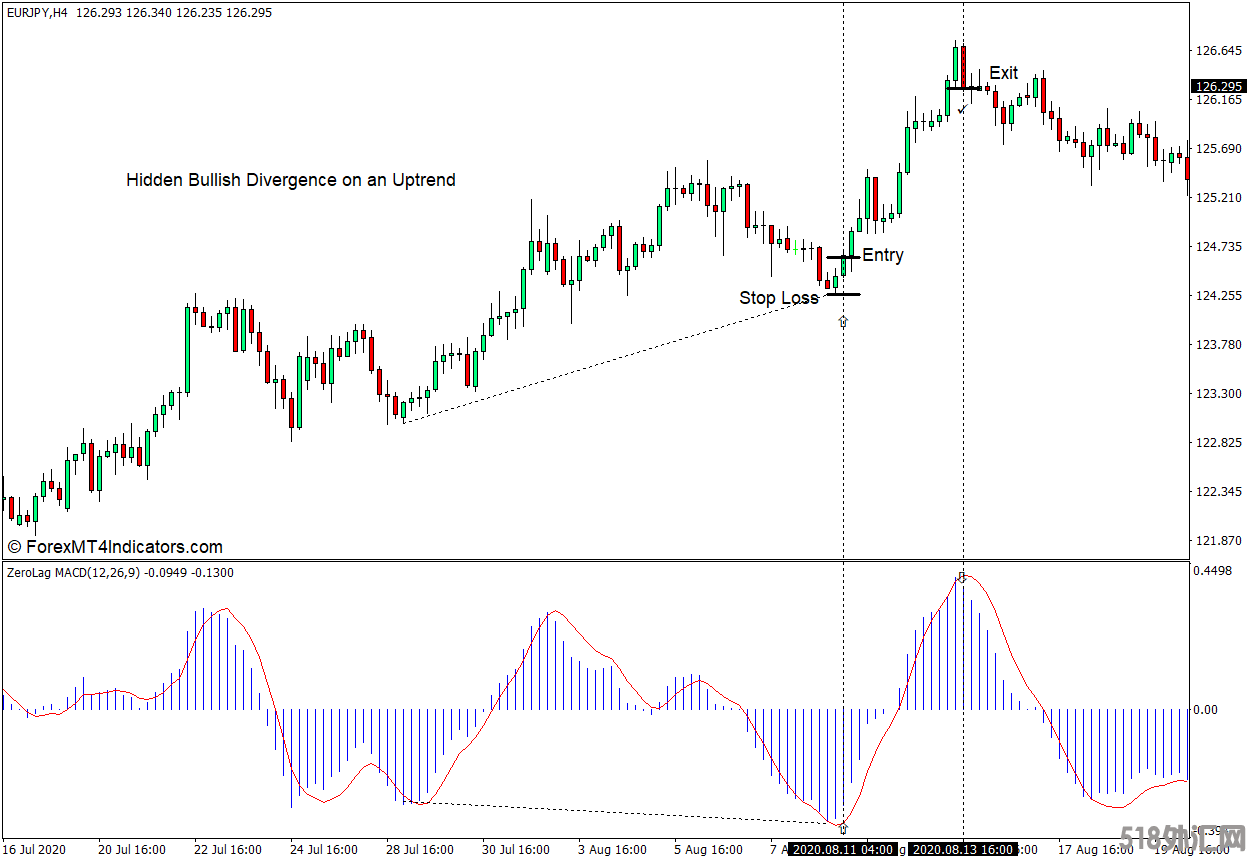The height and width of the screenshot is (862, 1253).
Task: Select the Exit horizontal line marker
Action: [964, 89]
